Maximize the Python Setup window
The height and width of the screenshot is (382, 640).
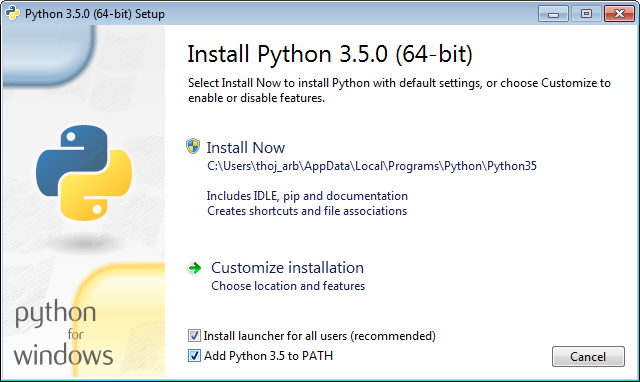point(586,14)
